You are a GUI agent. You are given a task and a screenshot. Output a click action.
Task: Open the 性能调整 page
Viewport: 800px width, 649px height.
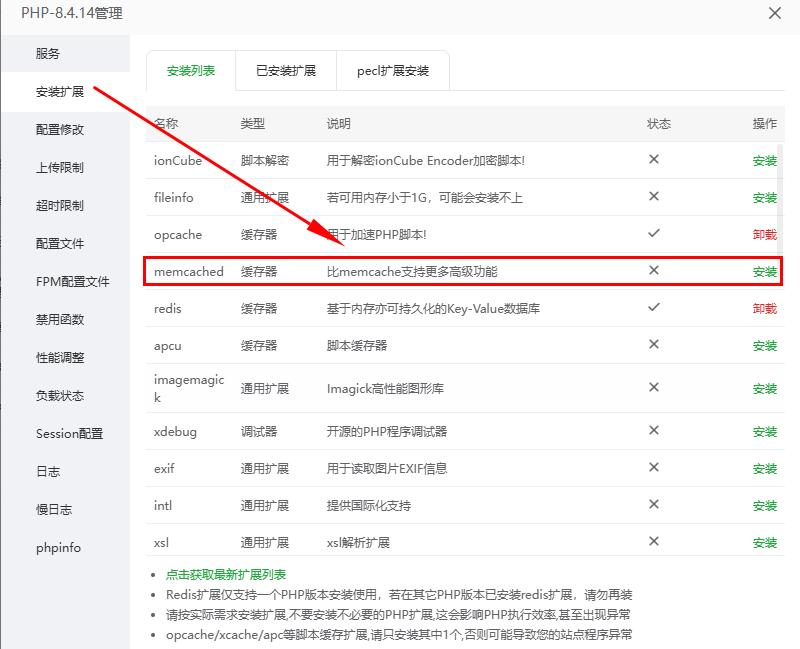coord(63,358)
